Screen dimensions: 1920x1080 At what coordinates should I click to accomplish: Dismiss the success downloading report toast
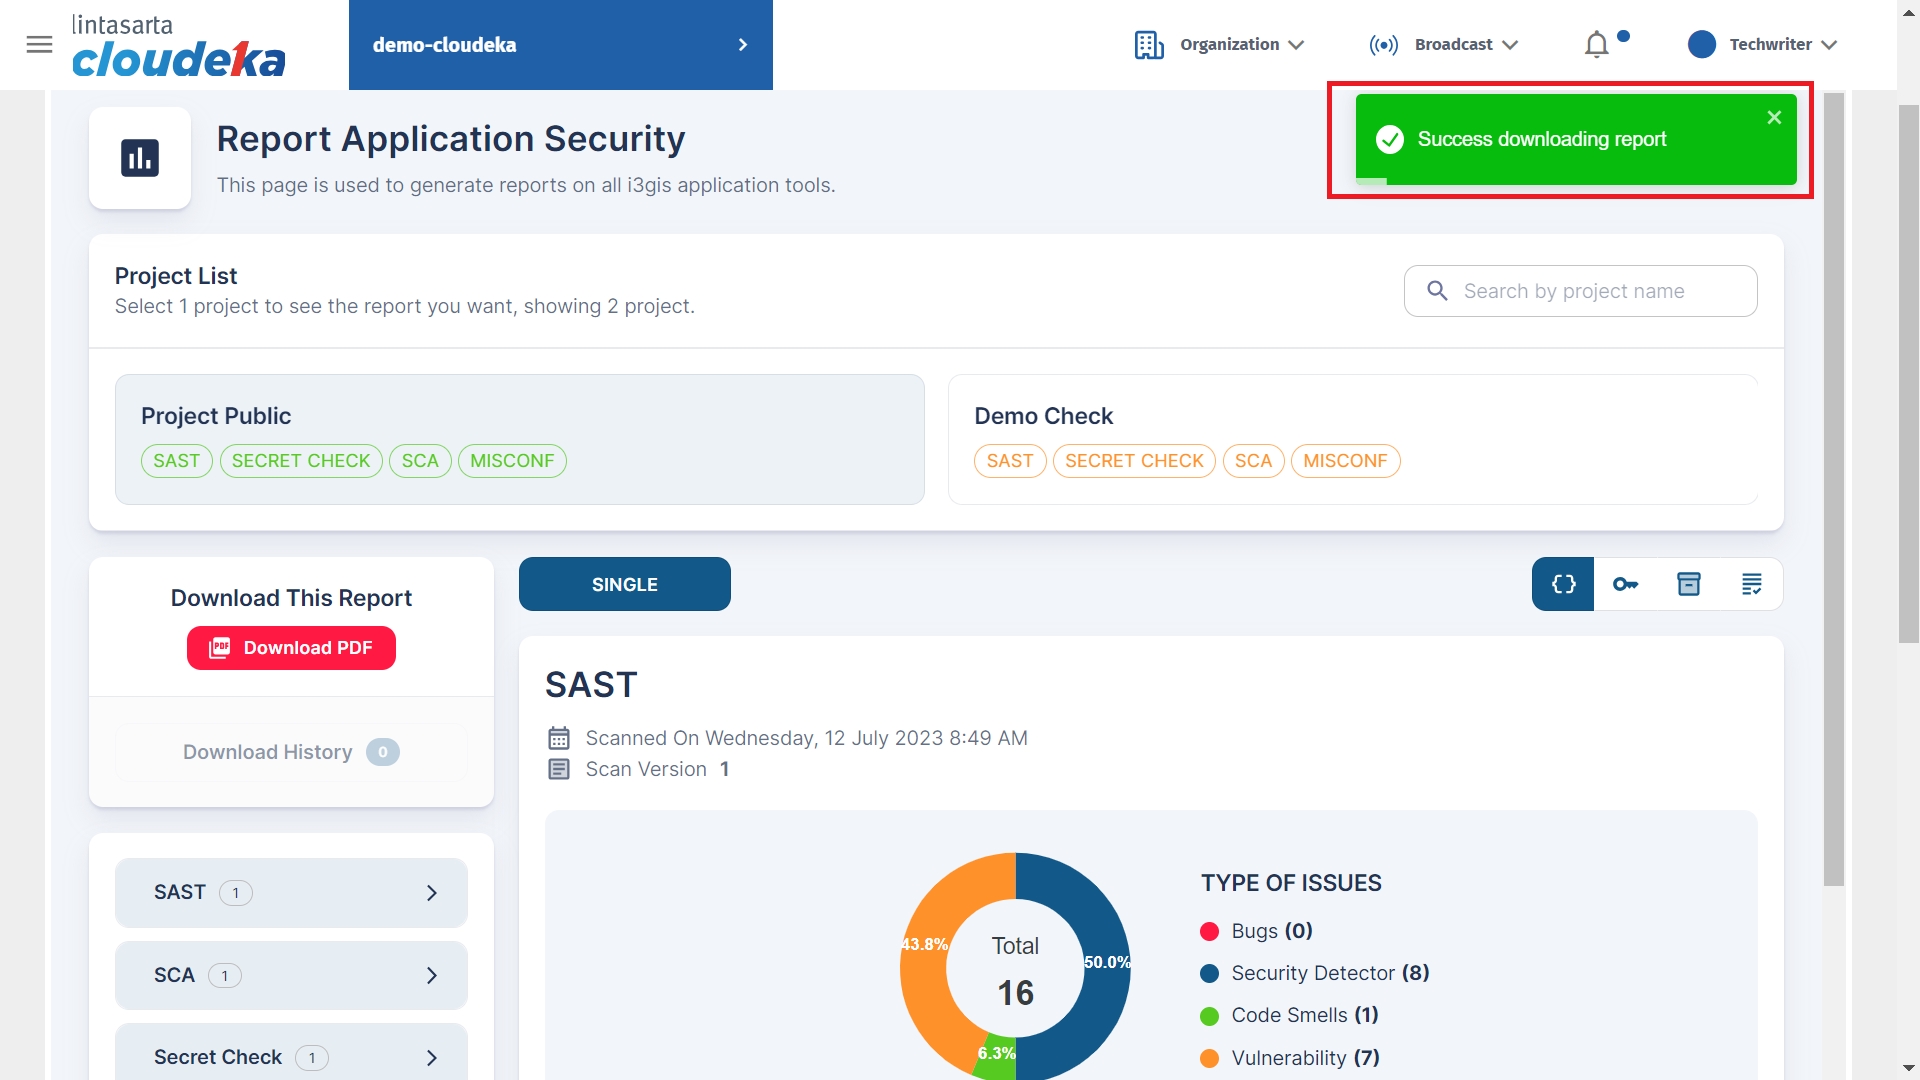click(1774, 118)
